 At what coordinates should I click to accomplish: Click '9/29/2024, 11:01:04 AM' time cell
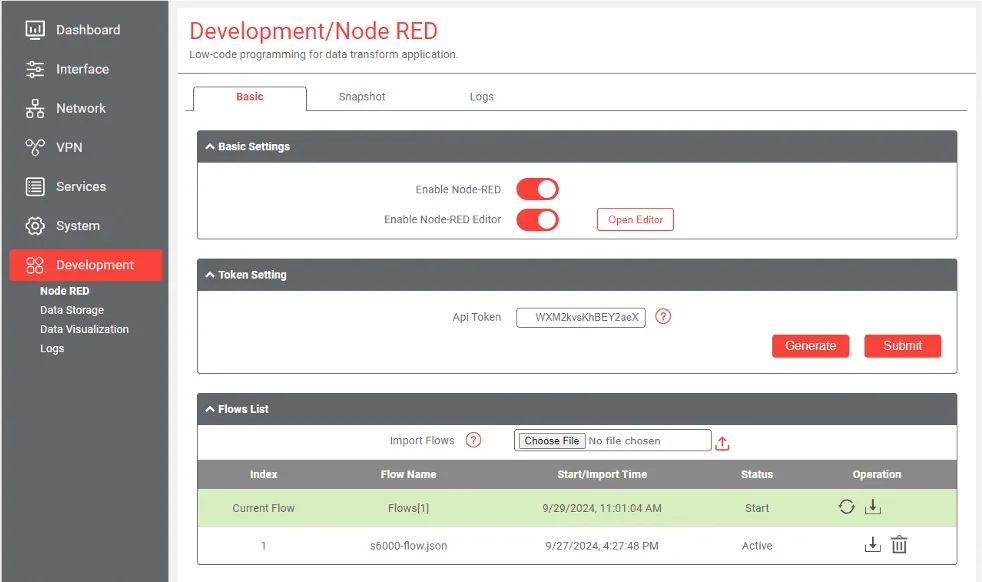pyautogui.click(x=602, y=508)
